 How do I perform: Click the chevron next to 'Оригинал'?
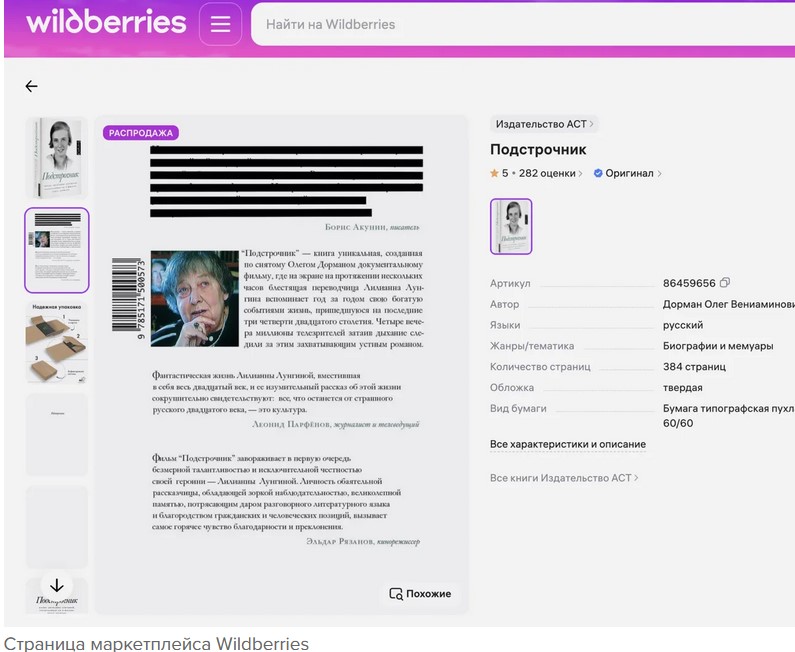point(659,173)
